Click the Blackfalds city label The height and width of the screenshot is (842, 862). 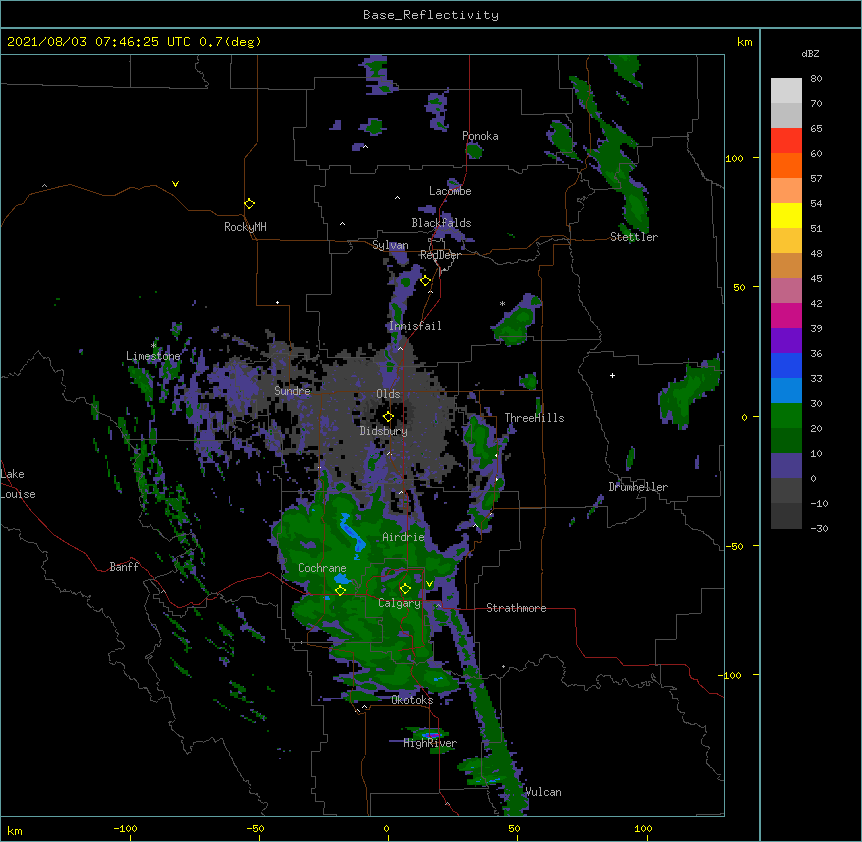tap(441, 223)
